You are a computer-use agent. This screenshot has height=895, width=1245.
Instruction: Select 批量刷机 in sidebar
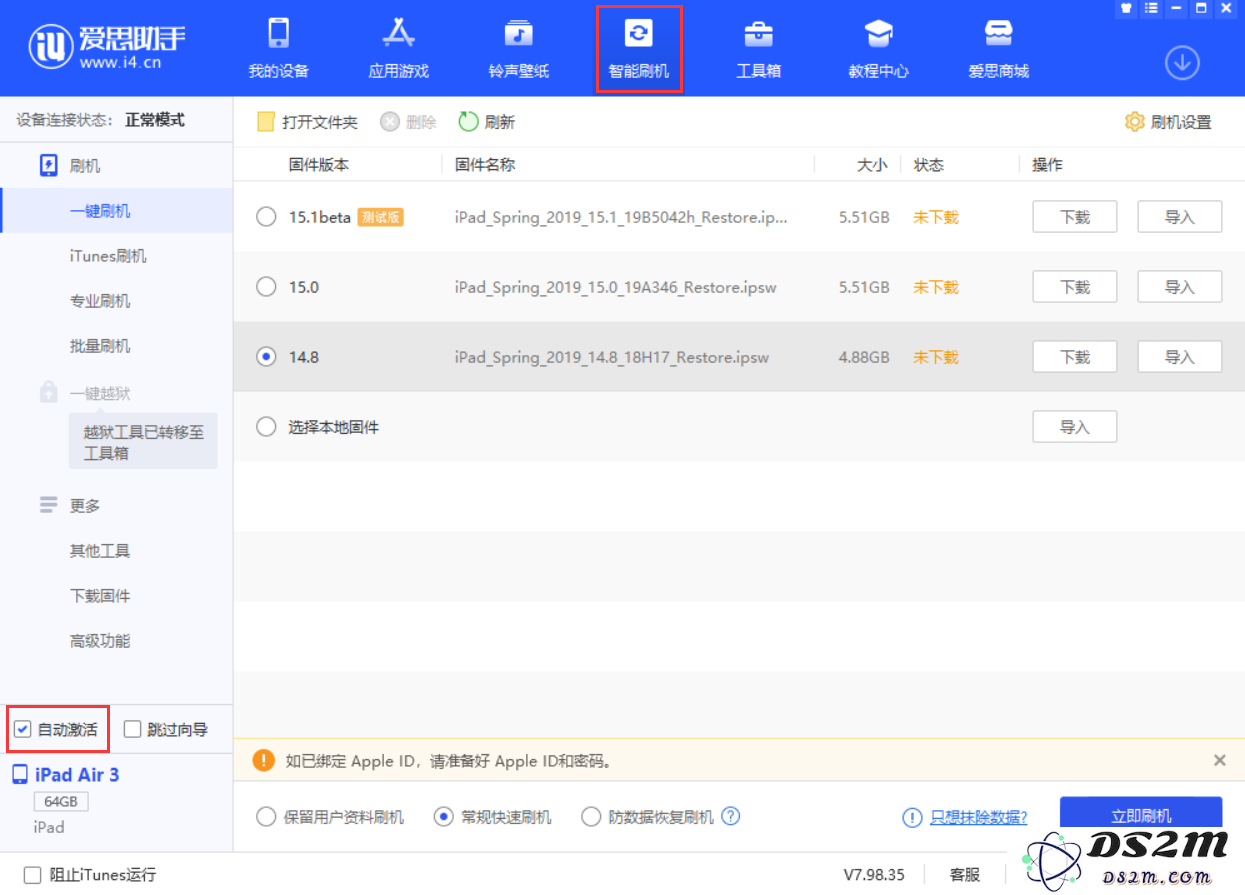(100, 346)
